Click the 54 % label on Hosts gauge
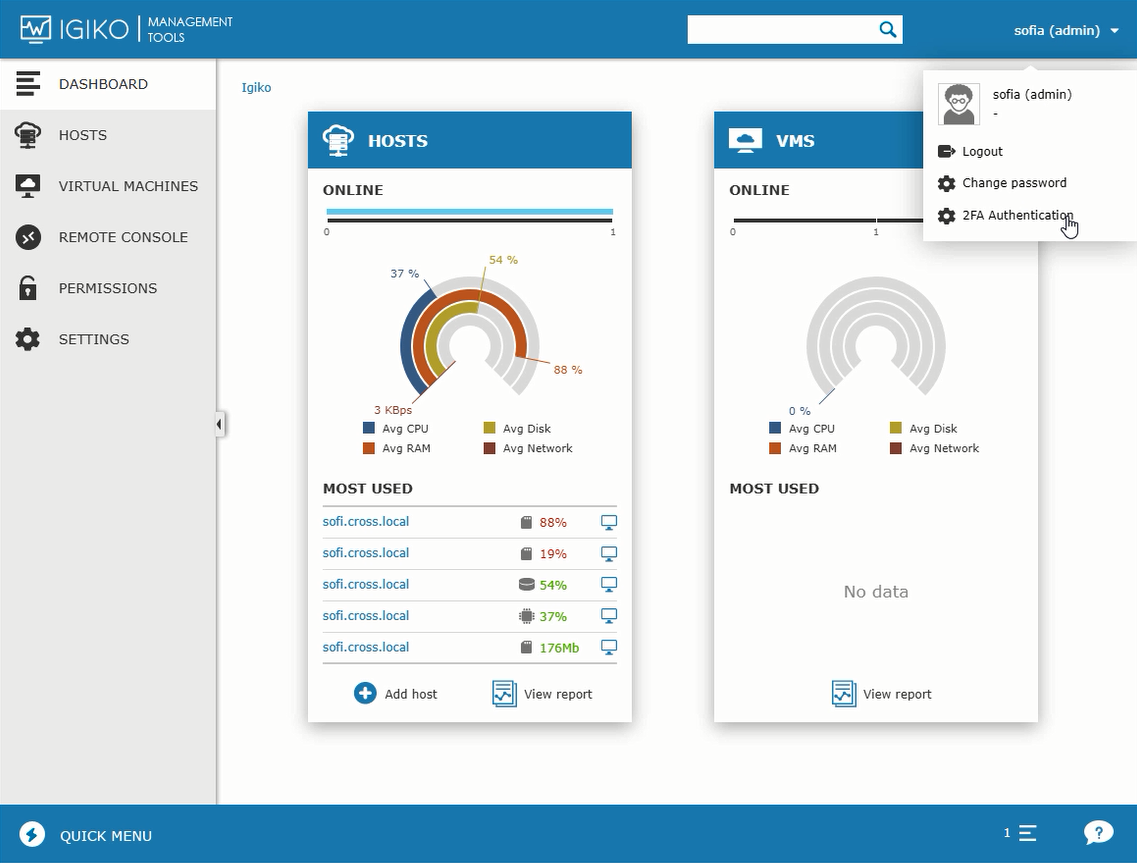The width and height of the screenshot is (1137, 863). tap(503, 260)
